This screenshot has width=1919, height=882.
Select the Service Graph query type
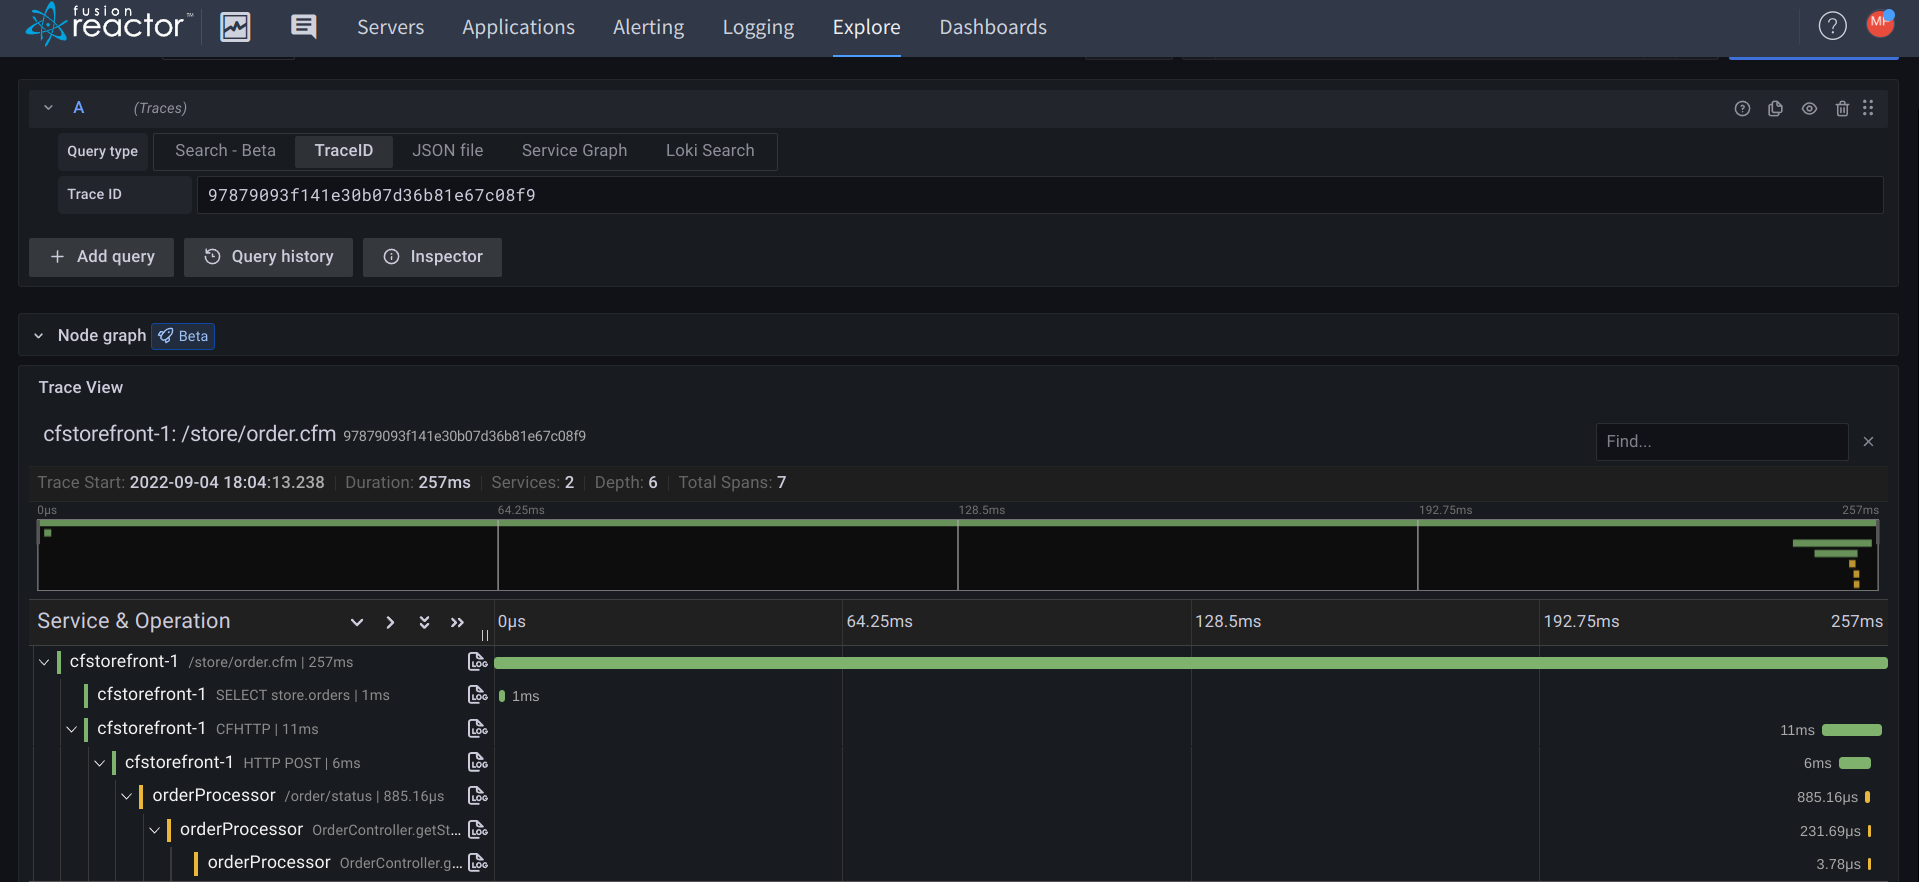pos(574,151)
